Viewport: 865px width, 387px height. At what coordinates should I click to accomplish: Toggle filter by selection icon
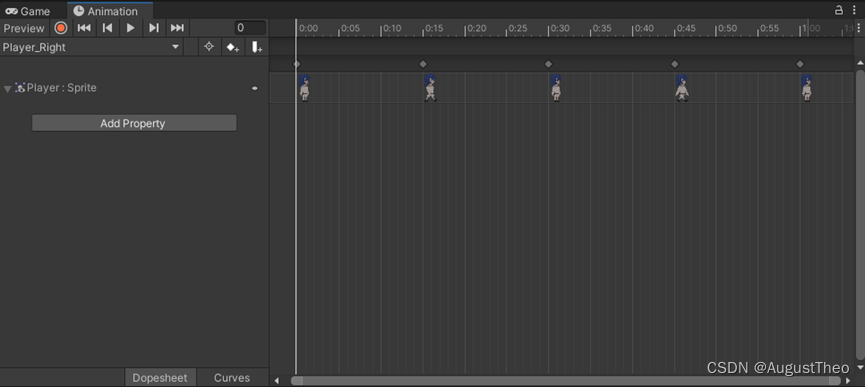point(209,47)
